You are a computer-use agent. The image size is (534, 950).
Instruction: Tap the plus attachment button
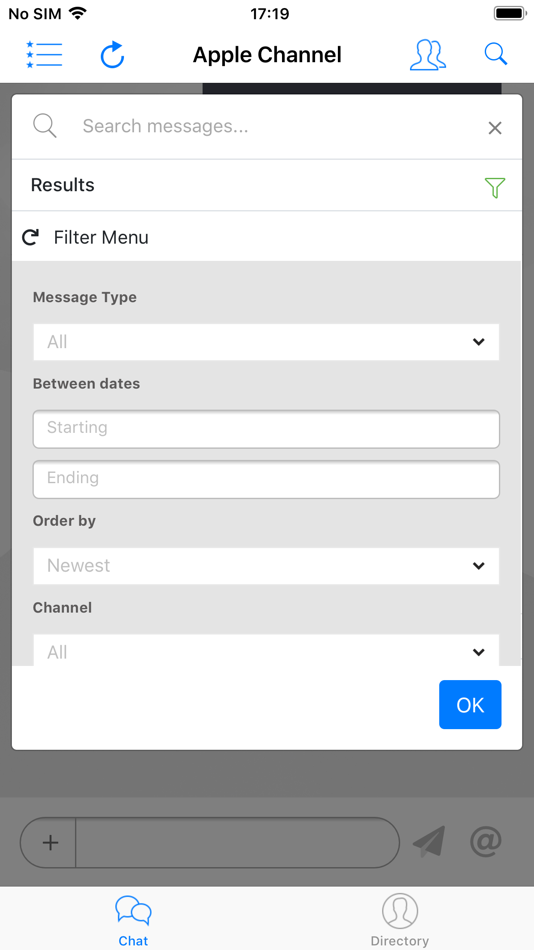pyautogui.click(x=50, y=842)
